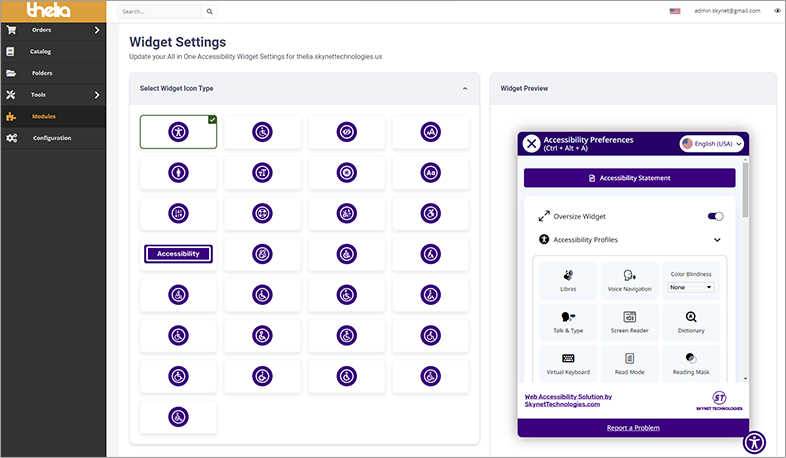Collapse the Select Widget Icon Type panel

pos(465,89)
